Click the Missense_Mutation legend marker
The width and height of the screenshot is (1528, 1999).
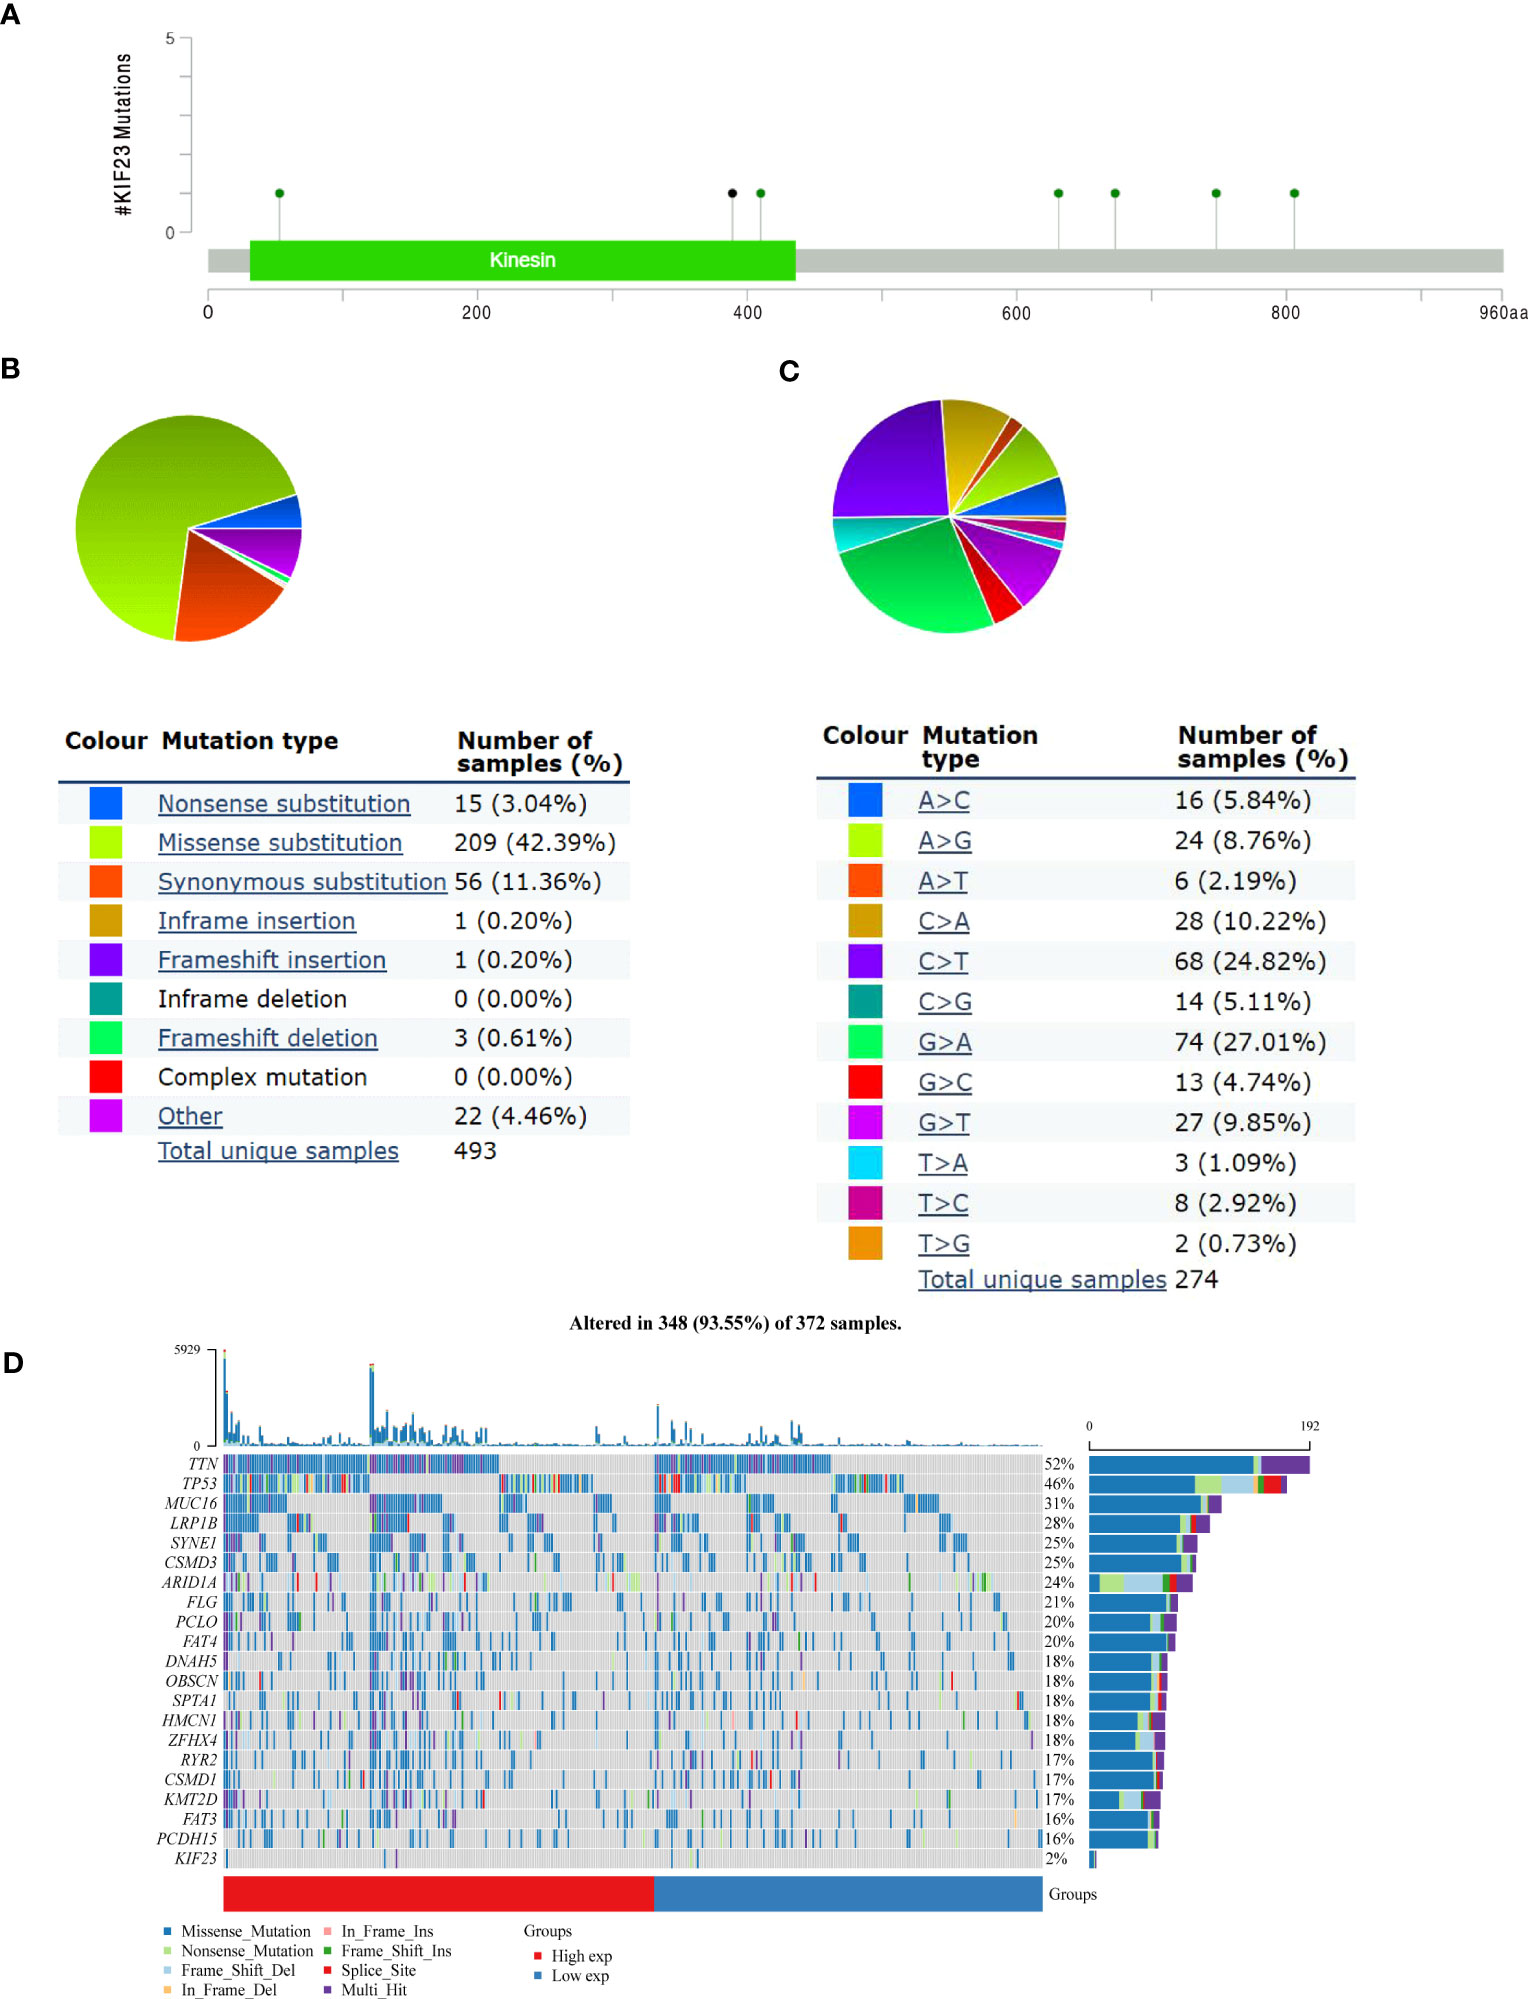168,1931
